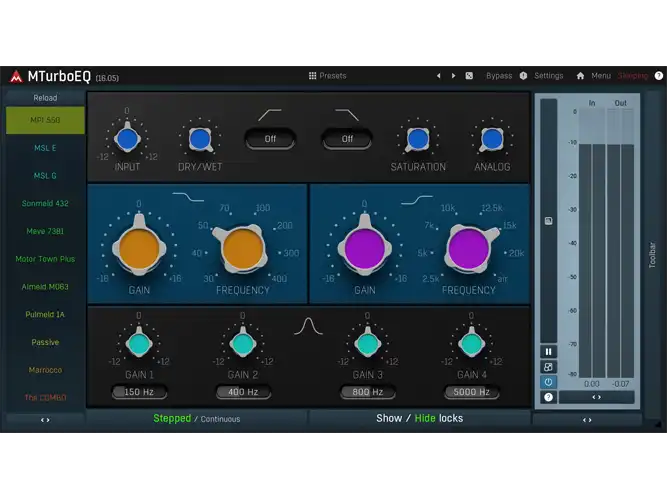Collapse the device list with bottom arrows
Screen dimensions: 667x500
(x=45, y=420)
